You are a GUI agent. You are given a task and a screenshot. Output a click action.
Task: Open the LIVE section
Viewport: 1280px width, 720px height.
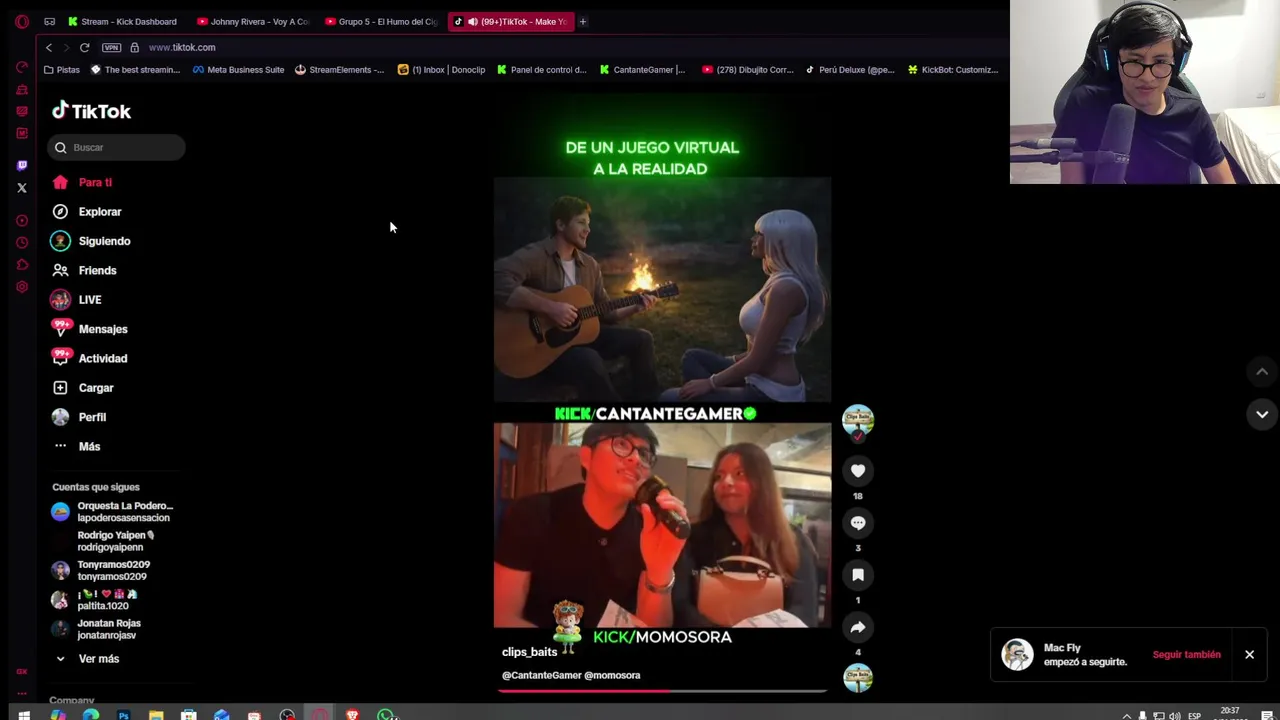(x=76, y=300)
